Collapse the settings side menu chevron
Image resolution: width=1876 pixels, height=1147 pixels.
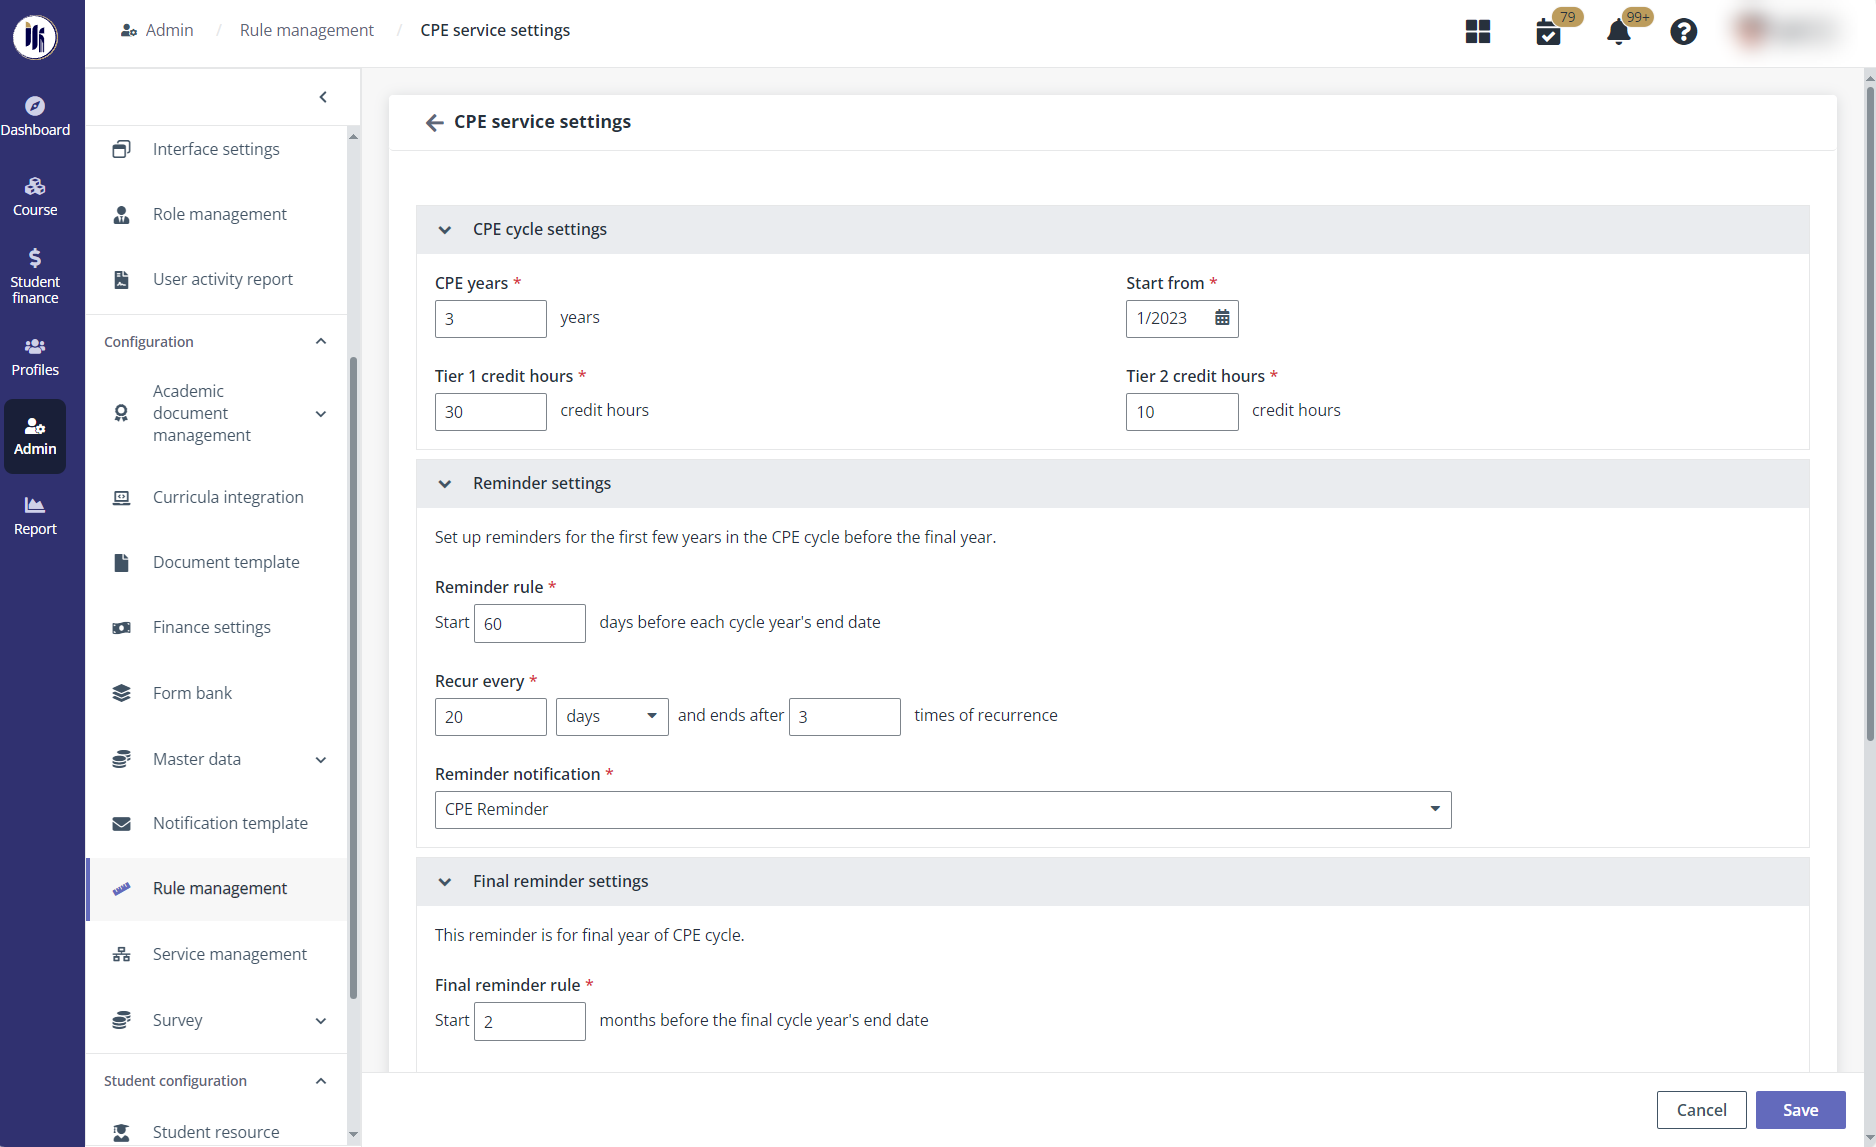[323, 97]
